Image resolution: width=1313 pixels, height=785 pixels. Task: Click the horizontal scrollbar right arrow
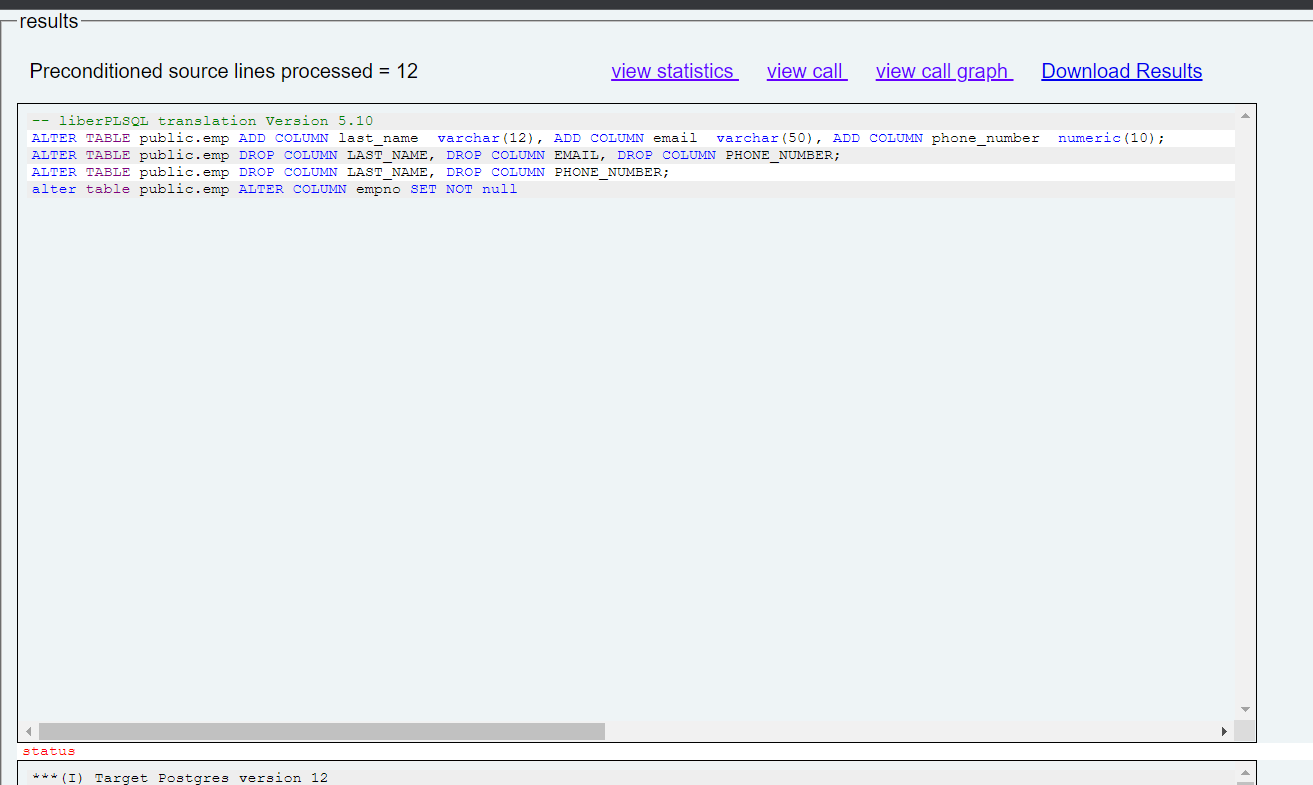(1224, 731)
